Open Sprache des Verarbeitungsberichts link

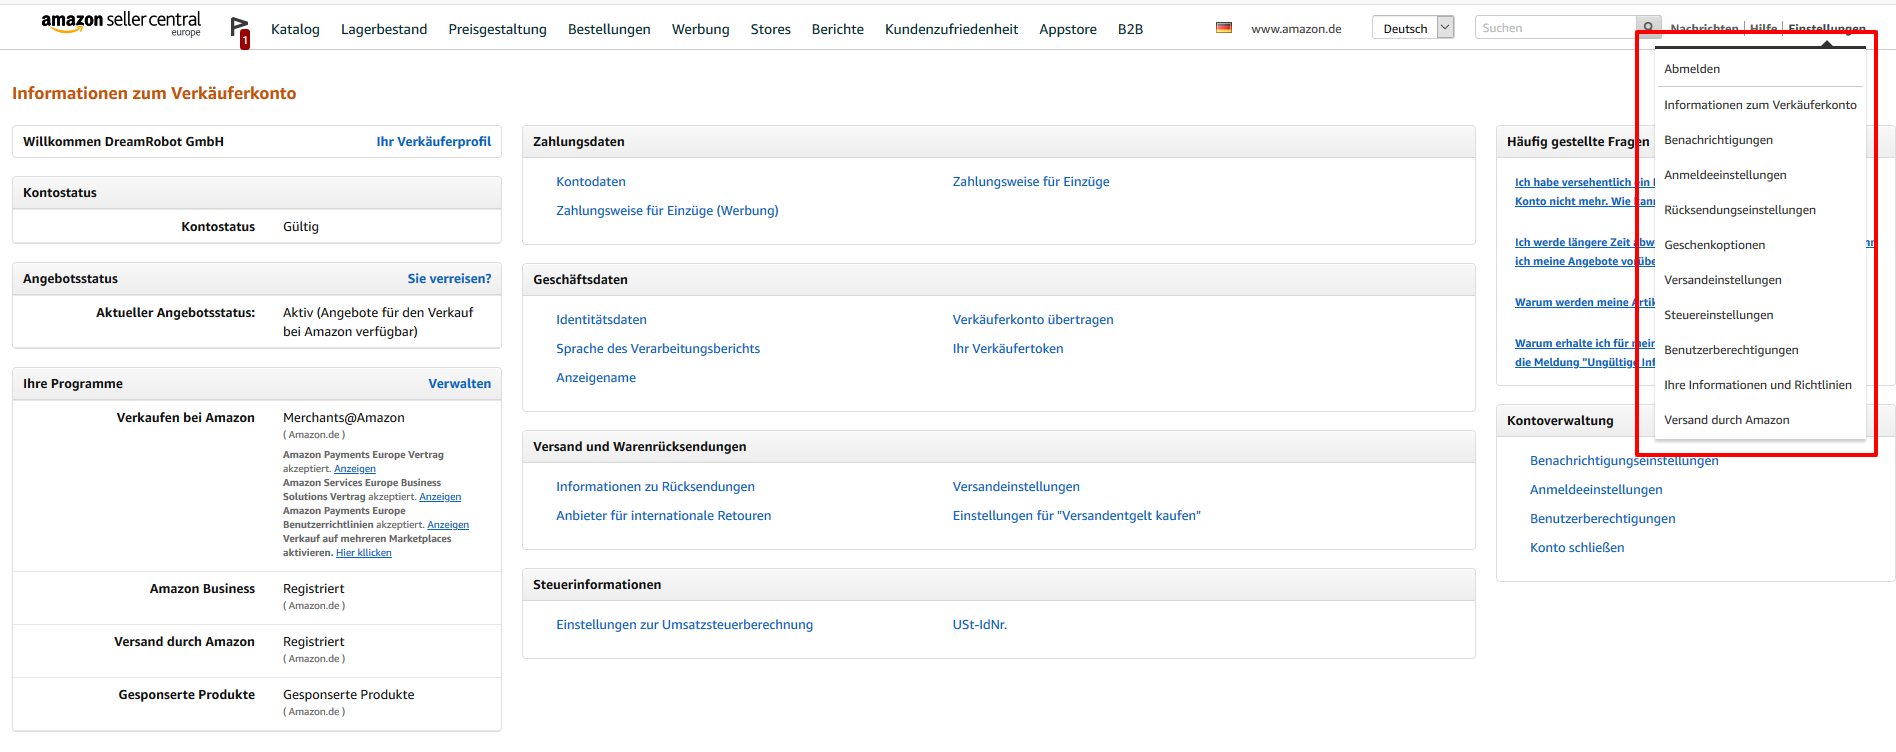[x=658, y=349]
